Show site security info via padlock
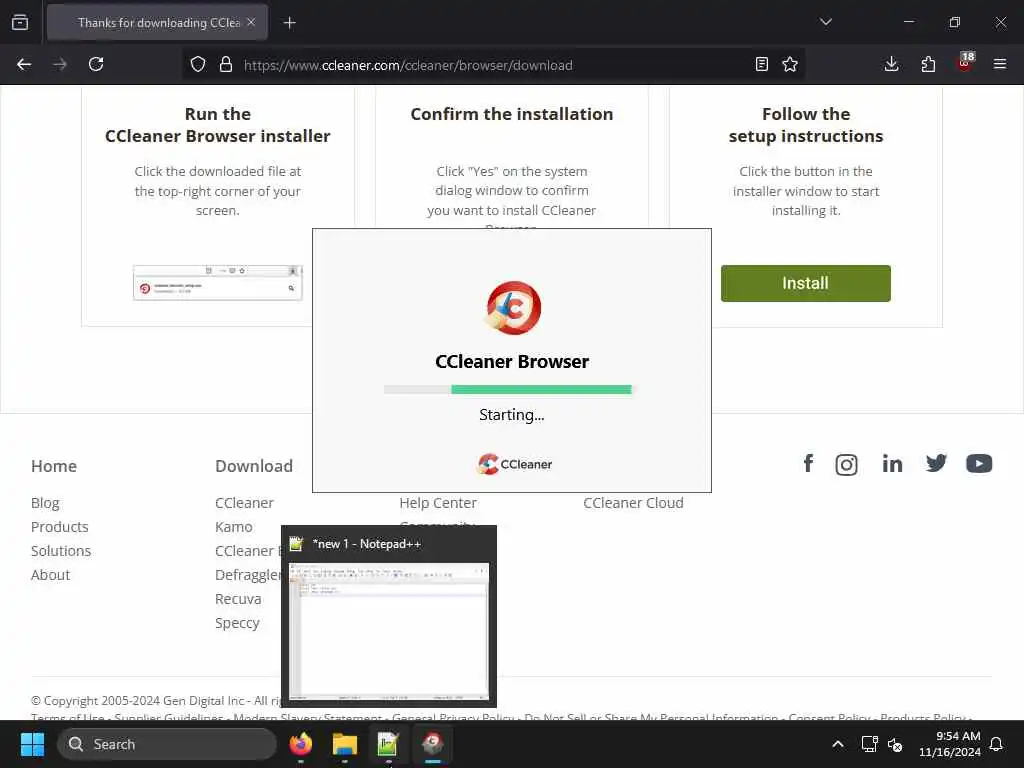The image size is (1024, 768). (226, 64)
